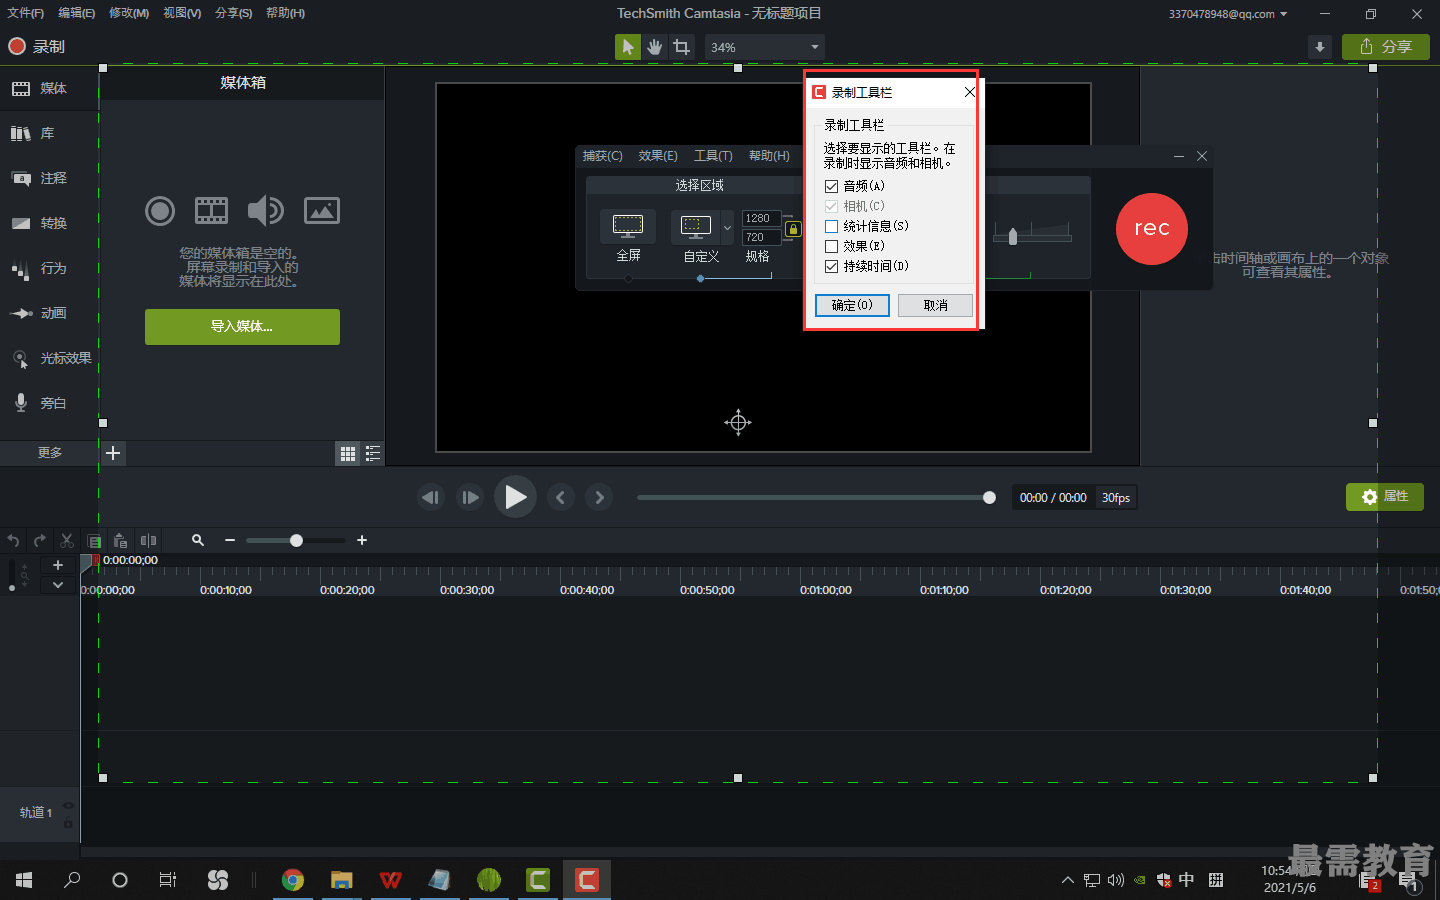
Task: Open the recorder's 工具(T) menu
Action: pyautogui.click(x=713, y=156)
